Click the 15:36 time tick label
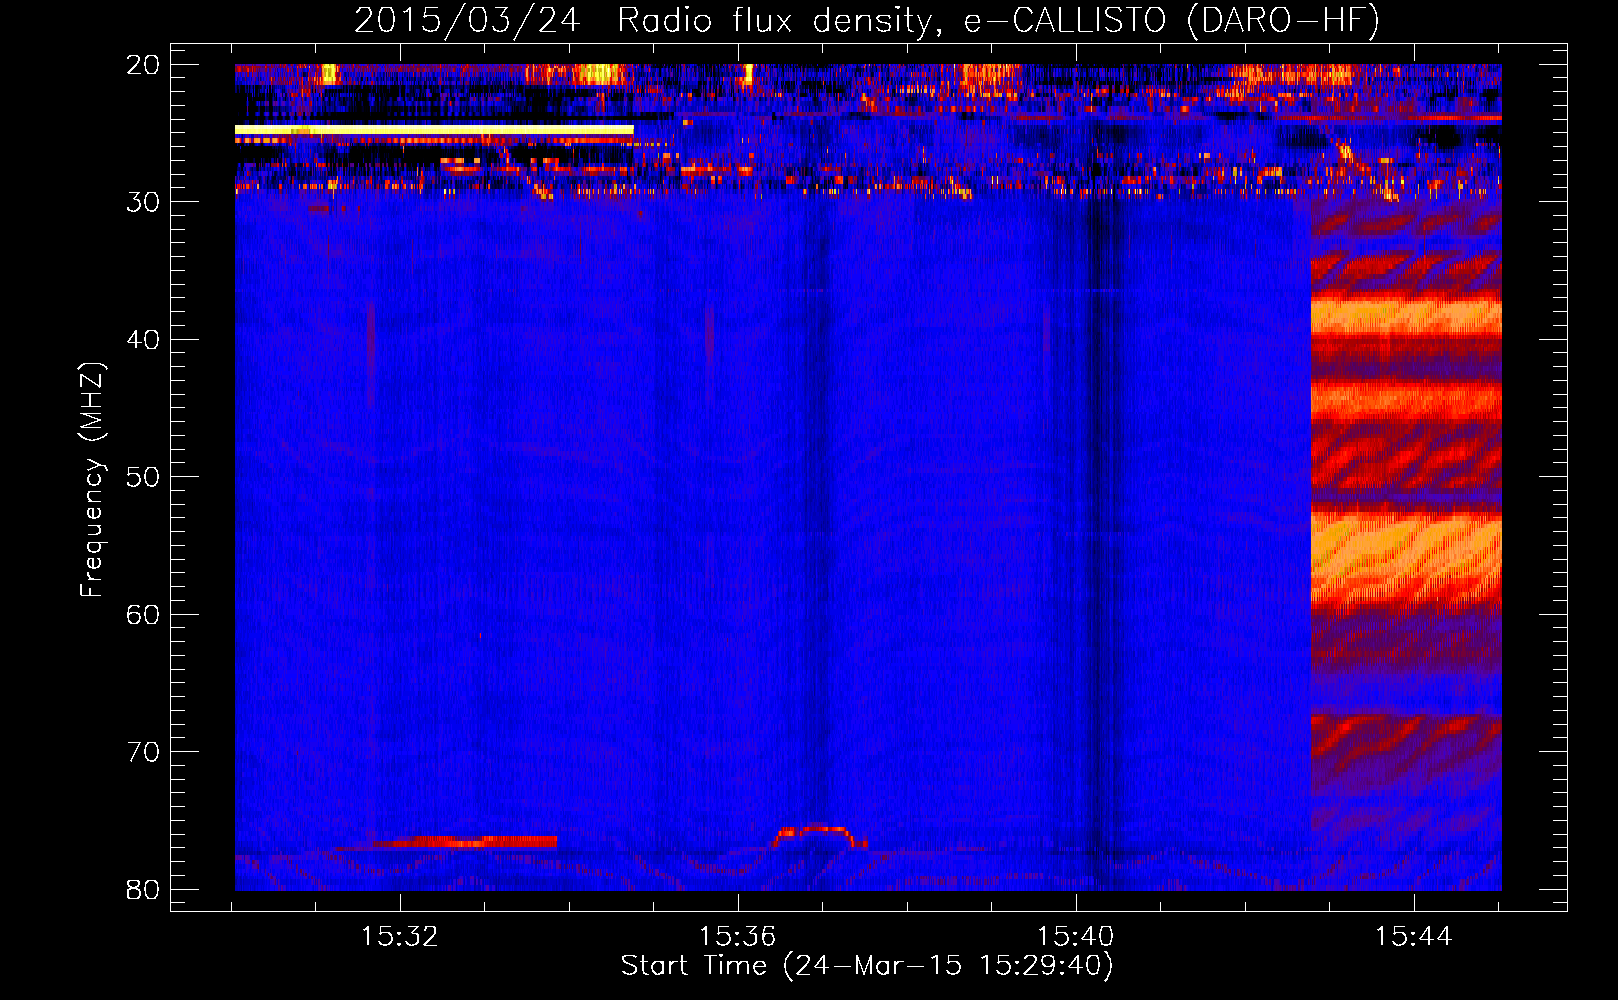Image resolution: width=1618 pixels, height=1000 pixels. click(x=738, y=937)
